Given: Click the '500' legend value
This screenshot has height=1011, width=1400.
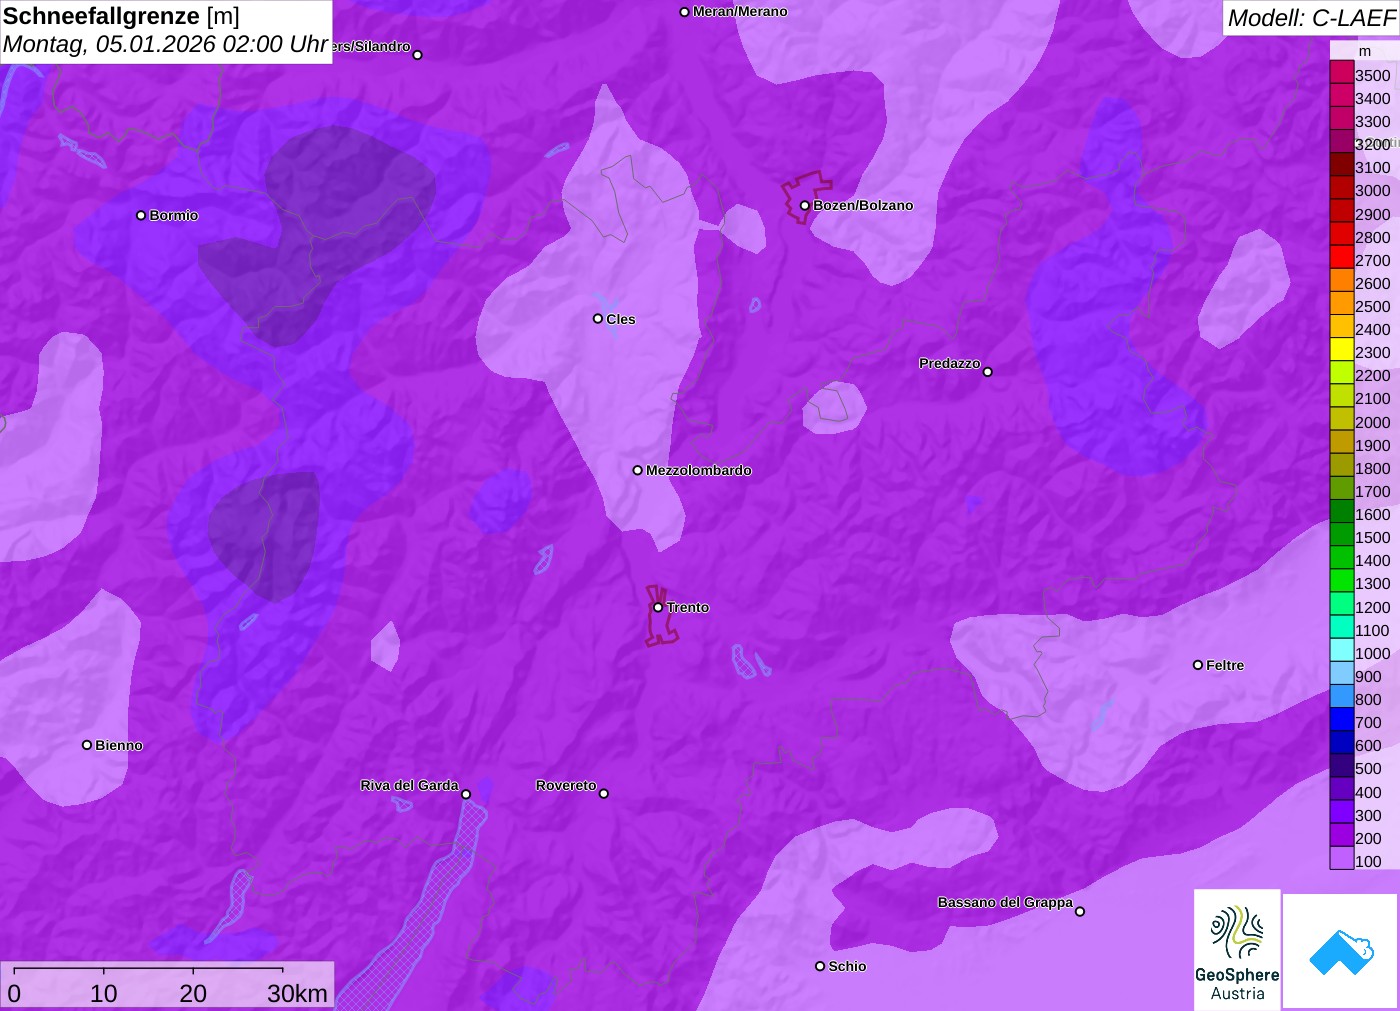Looking at the screenshot, I should (x=1369, y=768).
